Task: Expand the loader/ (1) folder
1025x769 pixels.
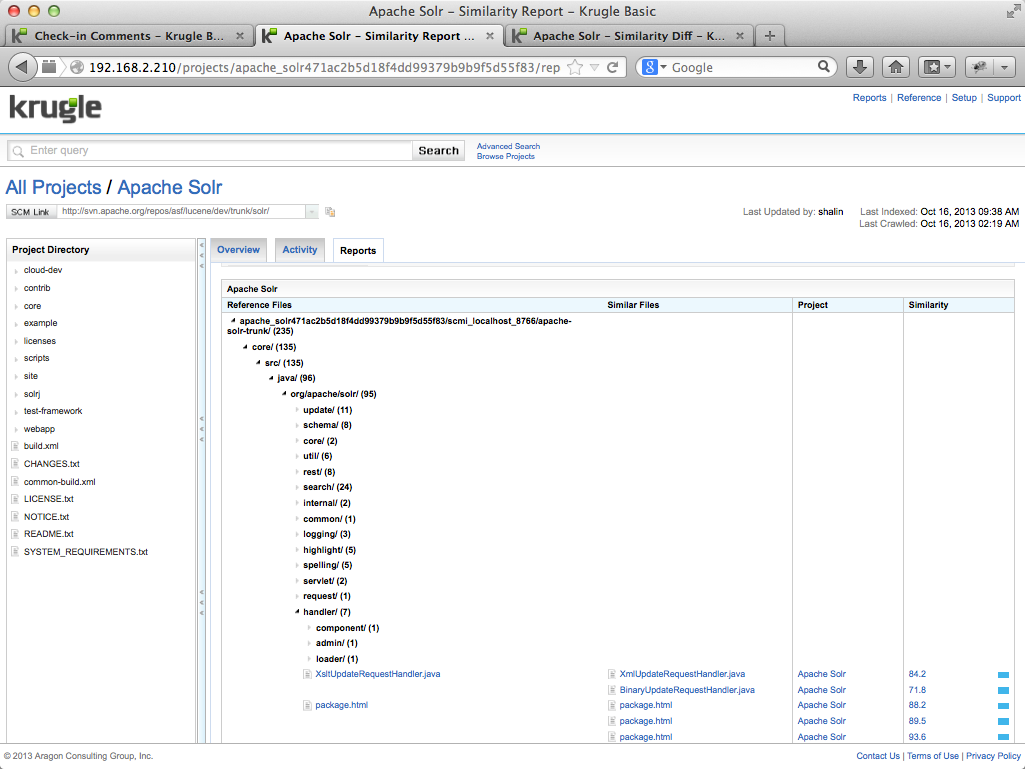Action: [309, 659]
